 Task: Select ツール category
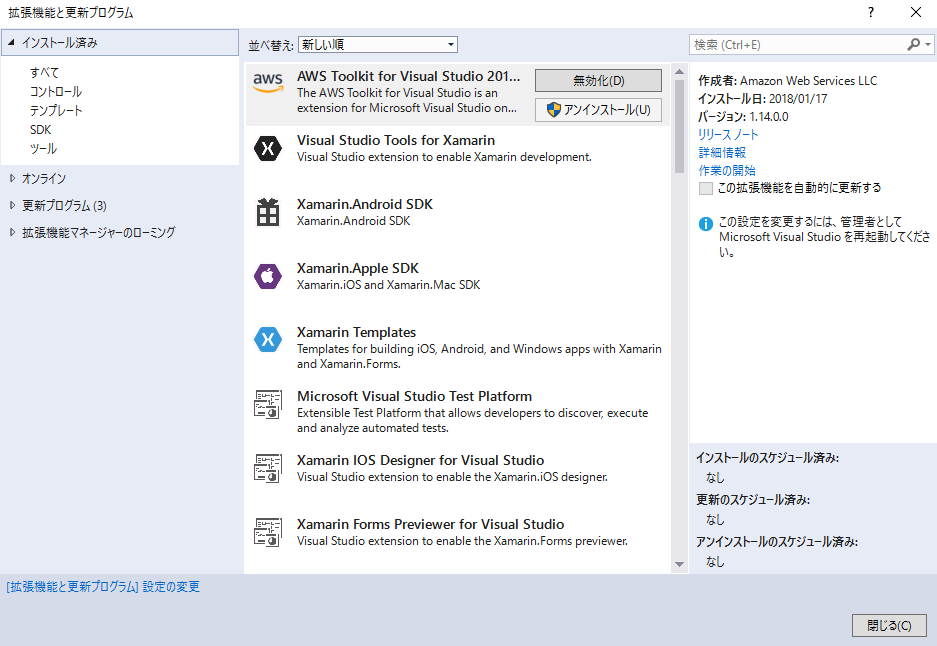43,148
